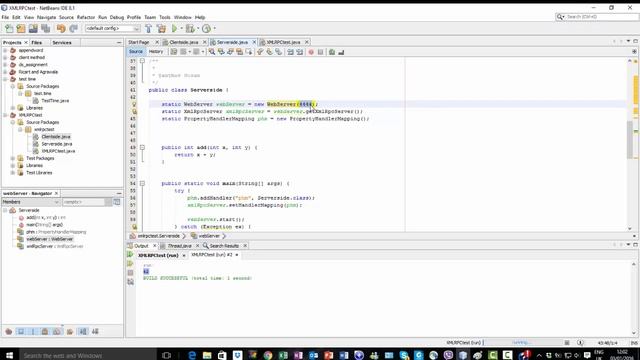The width and height of the screenshot is (640, 360).
Task: Collapse the add method fold on line 49
Action: (142, 147)
